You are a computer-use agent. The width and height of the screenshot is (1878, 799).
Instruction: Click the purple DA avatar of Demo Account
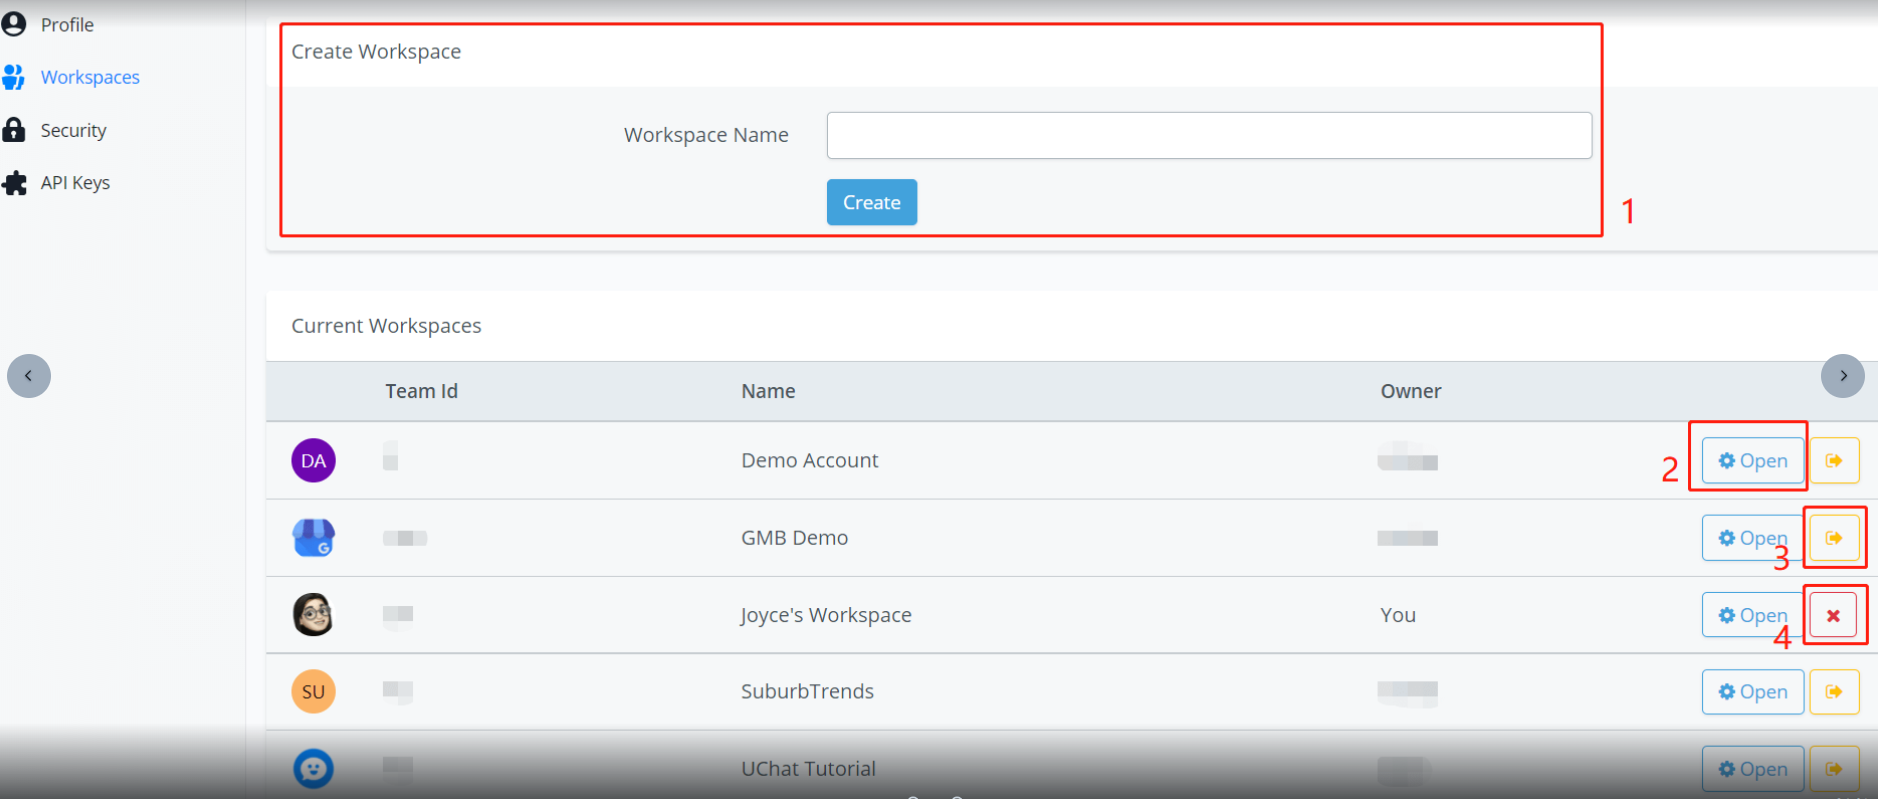[x=313, y=461]
